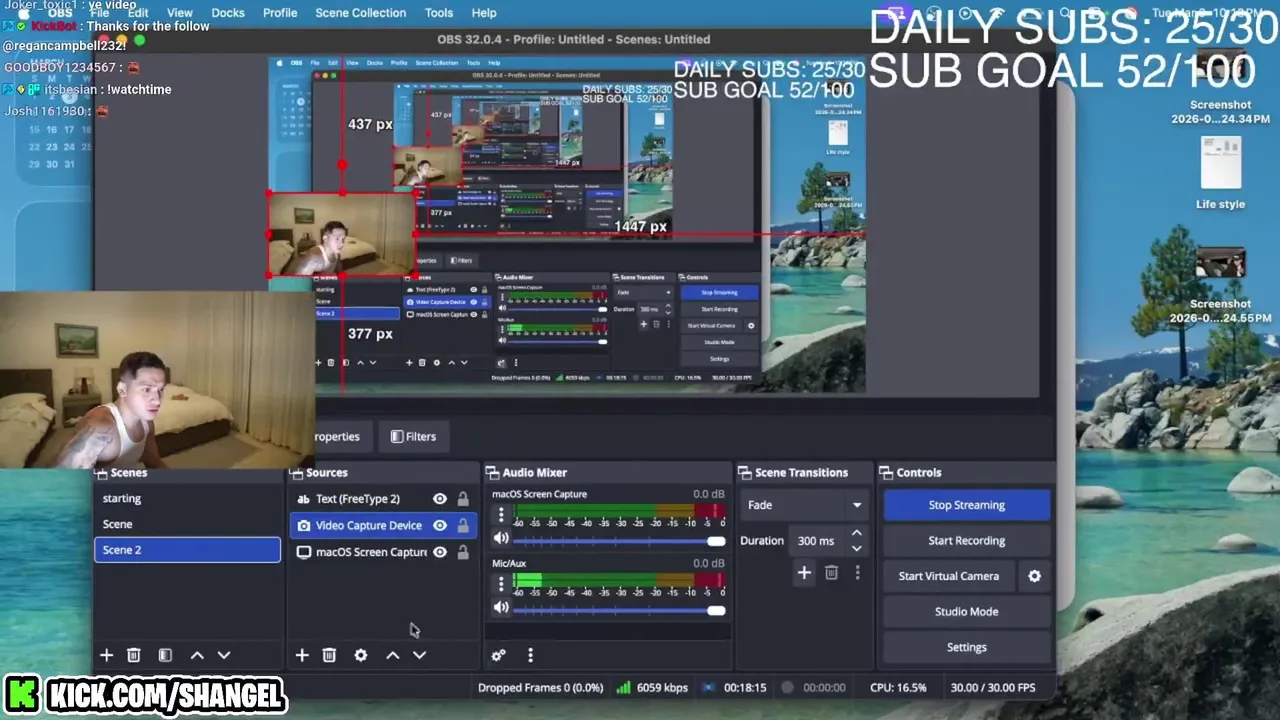Select the Scene entry in Scenes list
The height and width of the screenshot is (720, 1280).
[x=187, y=524]
